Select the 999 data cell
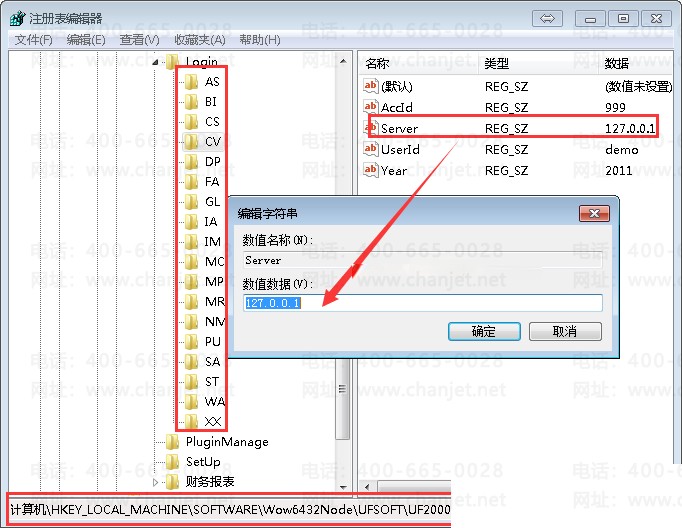 click(x=615, y=107)
